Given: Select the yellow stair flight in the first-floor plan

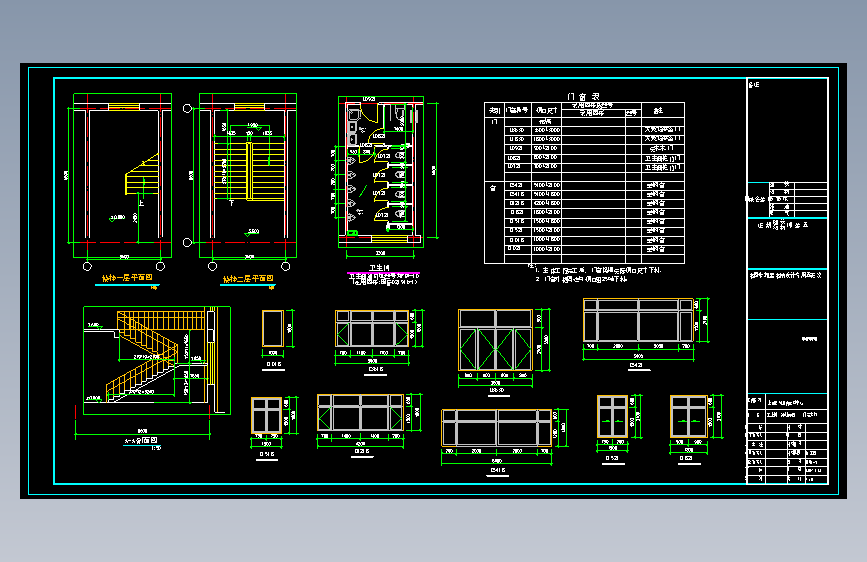Looking at the screenshot, I should tap(142, 174).
